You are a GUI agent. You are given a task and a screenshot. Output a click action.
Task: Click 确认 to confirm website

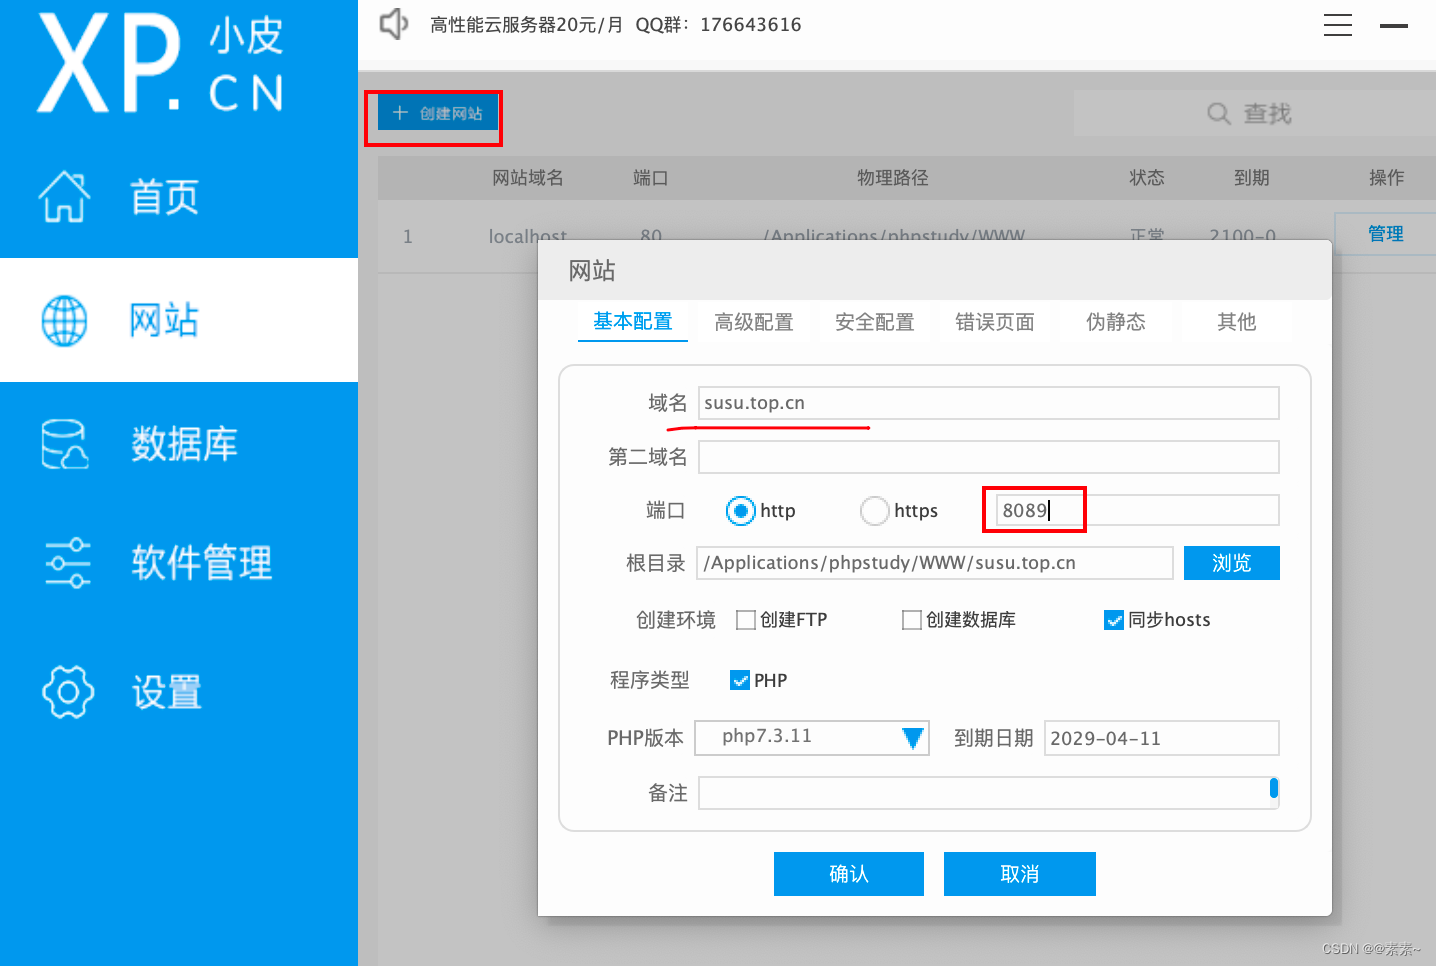pos(849,874)
